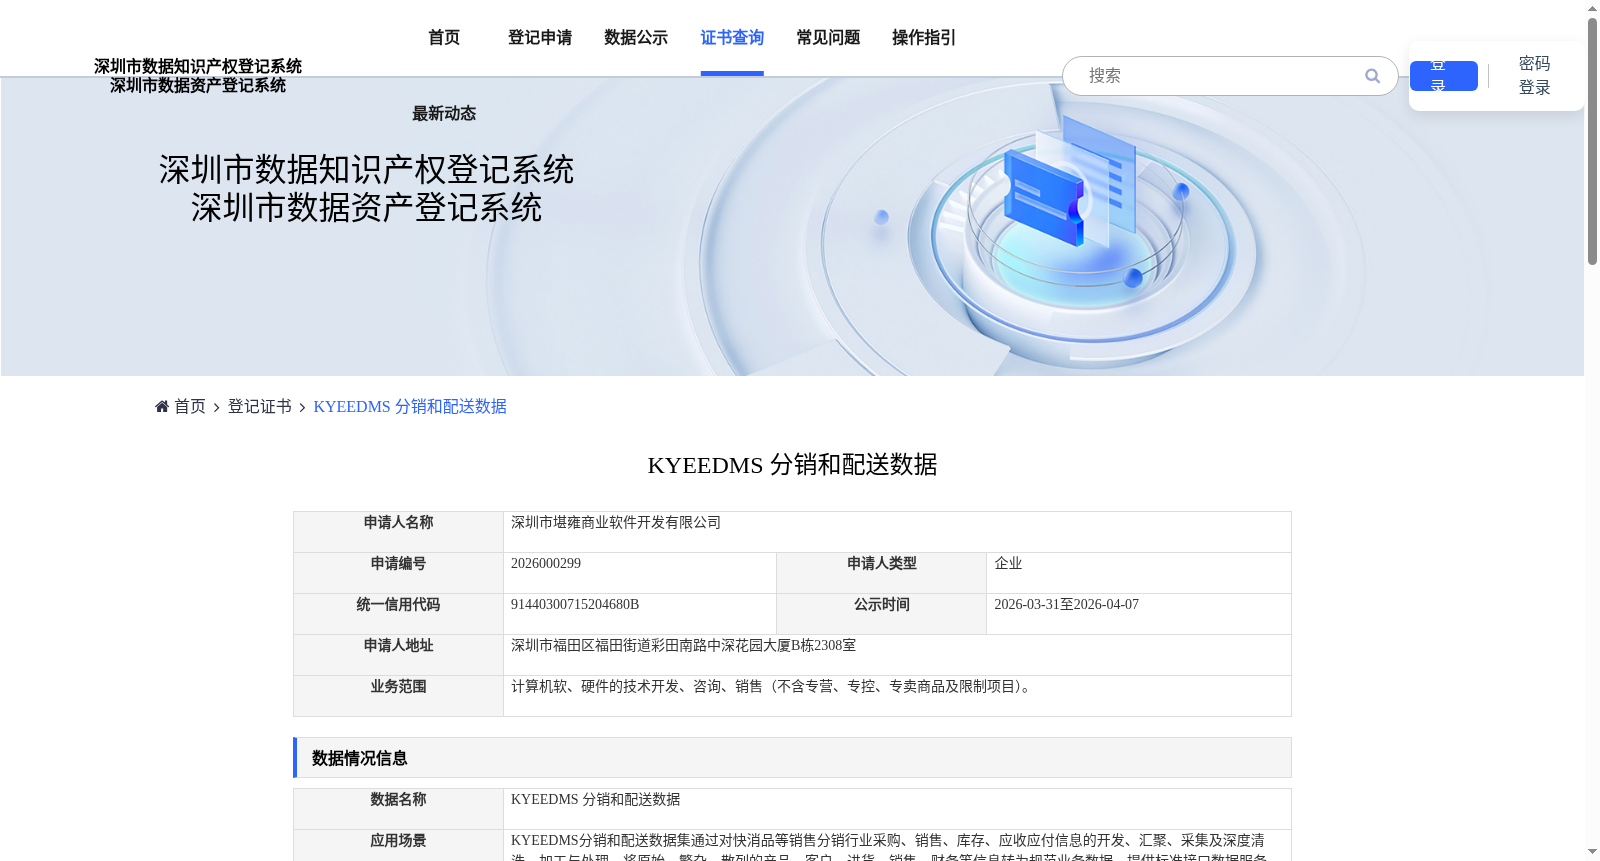The height and width of the screenshot is (861, 1600).
Task: Select the 证书查询 navigation tab
Action: [x=732, y=37]
